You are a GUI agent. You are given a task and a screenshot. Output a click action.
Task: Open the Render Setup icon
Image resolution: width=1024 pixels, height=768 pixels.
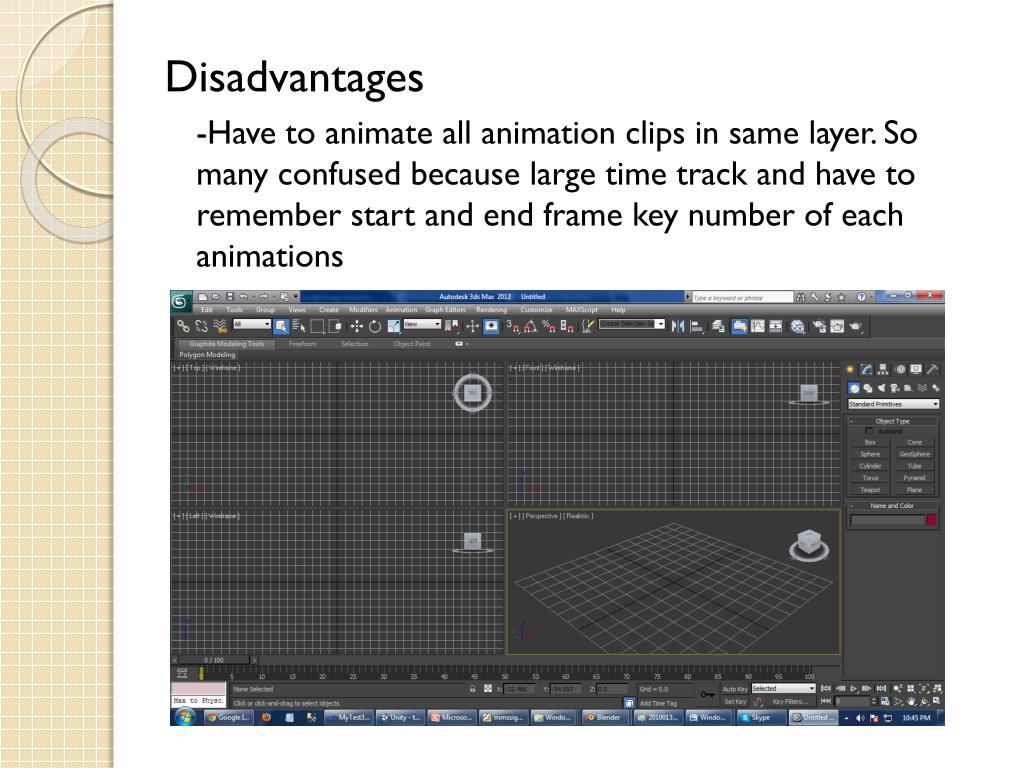click(819, 325)
